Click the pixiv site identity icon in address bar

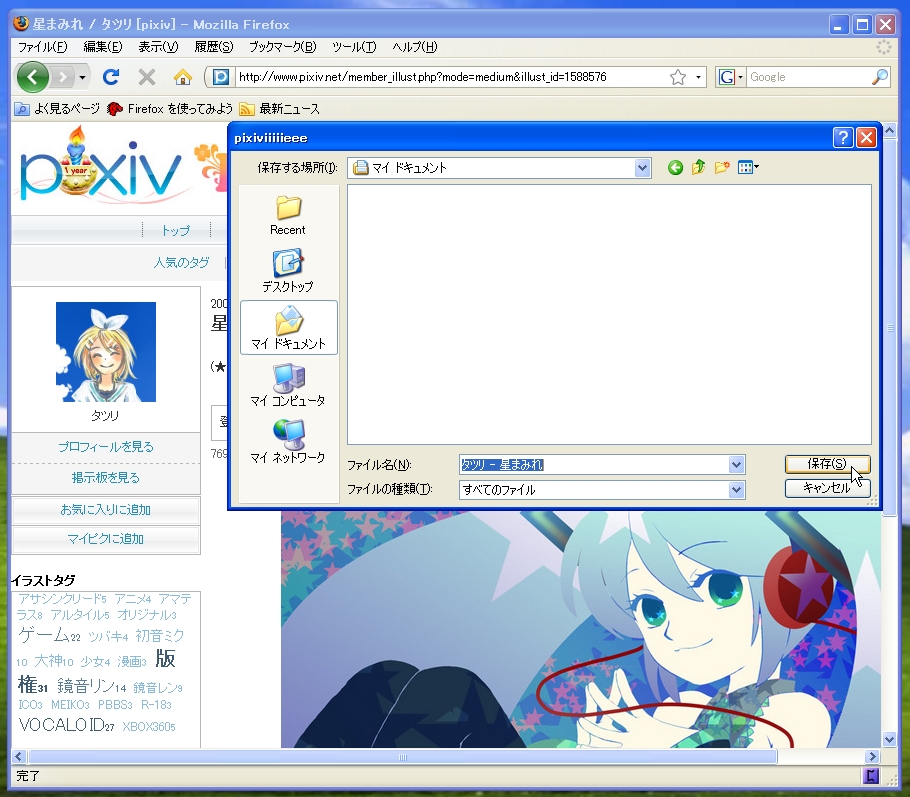click(x=221, y=77)
